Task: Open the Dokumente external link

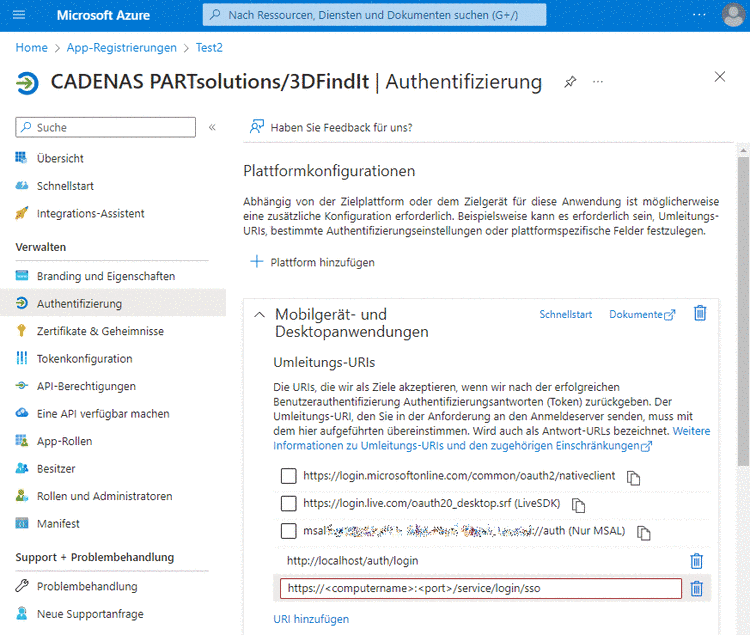Action: pos(642,314)
